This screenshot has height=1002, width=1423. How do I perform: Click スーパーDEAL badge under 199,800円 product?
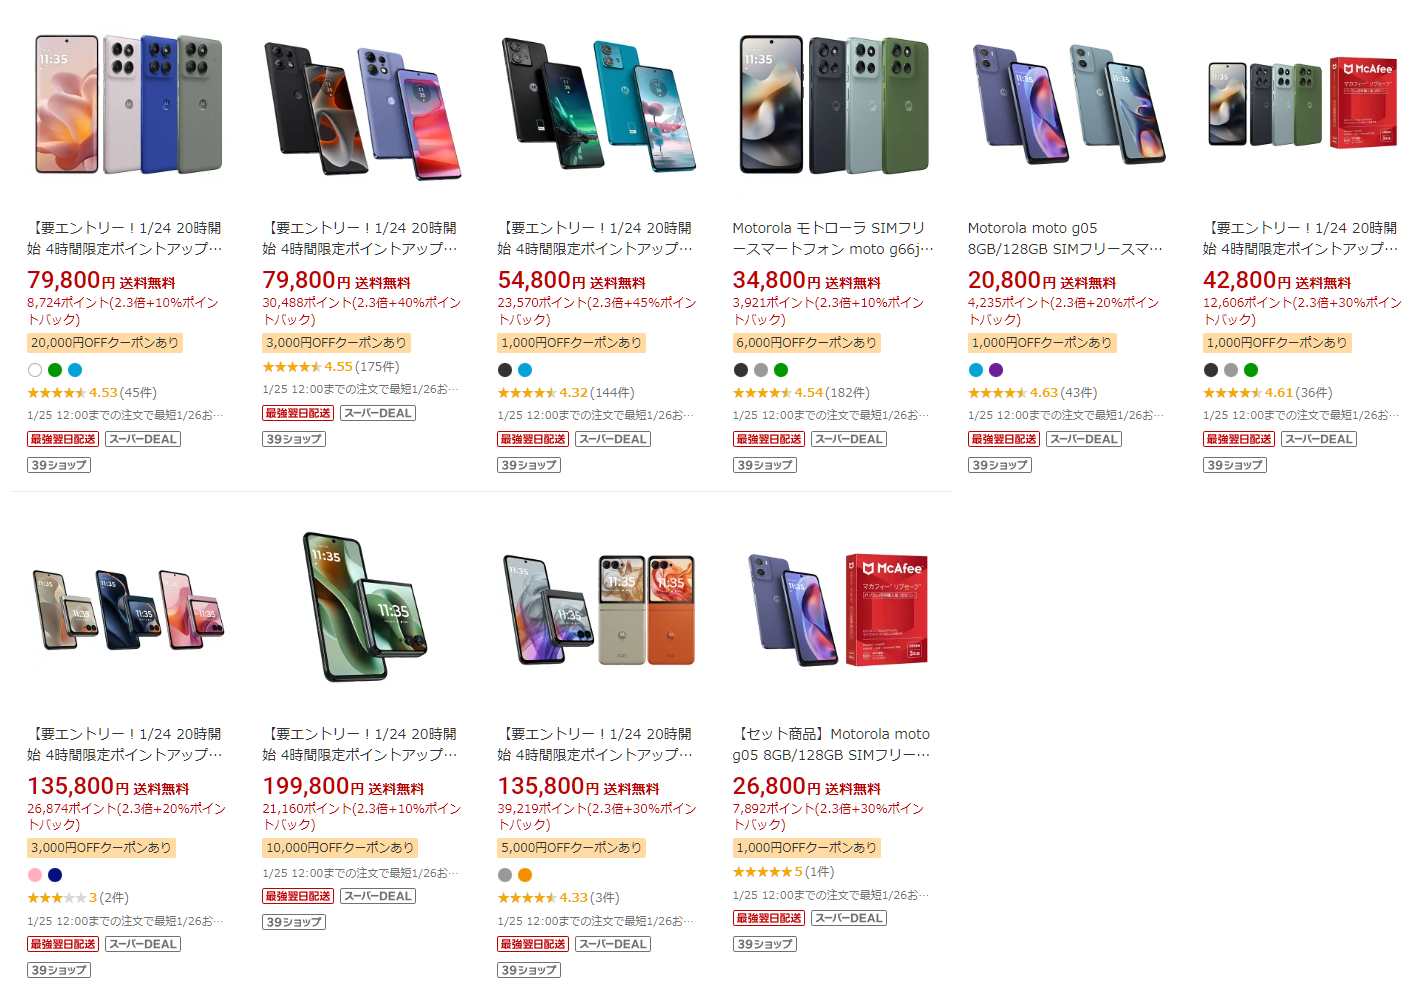[x=378, y=896]
